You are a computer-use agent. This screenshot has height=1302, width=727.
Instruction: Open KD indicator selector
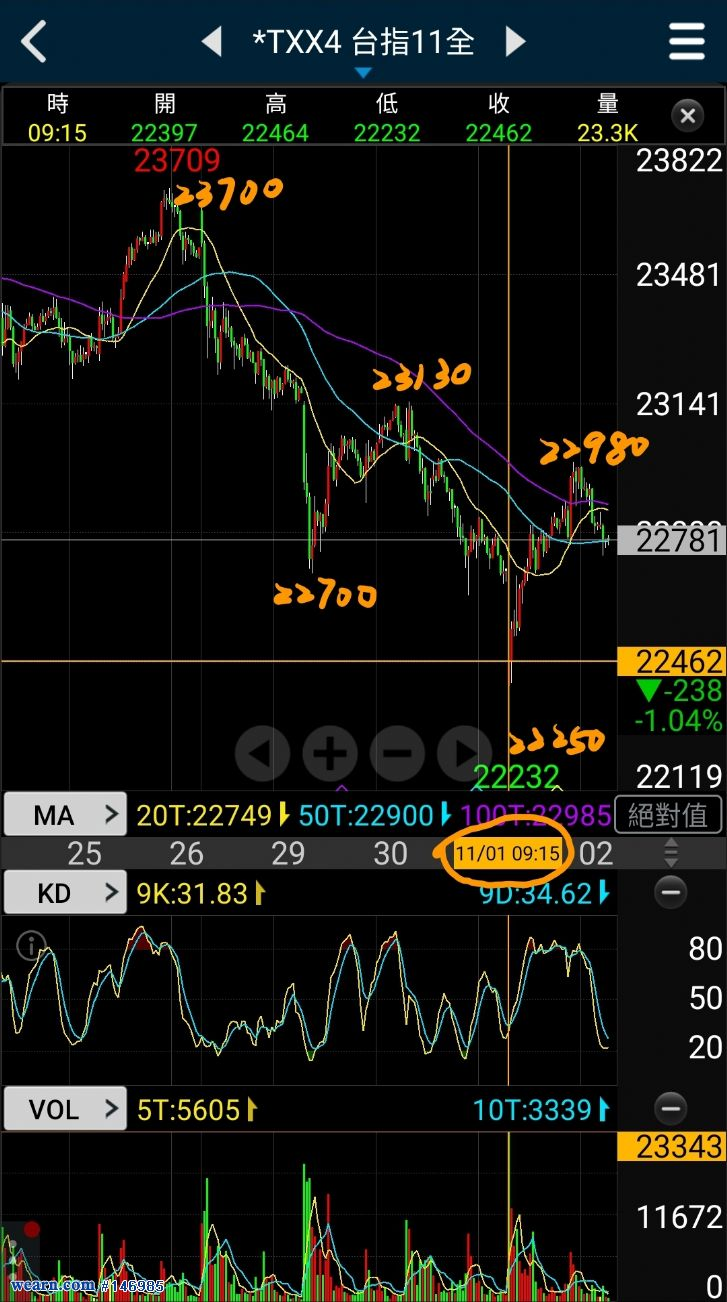coord(65,892)
